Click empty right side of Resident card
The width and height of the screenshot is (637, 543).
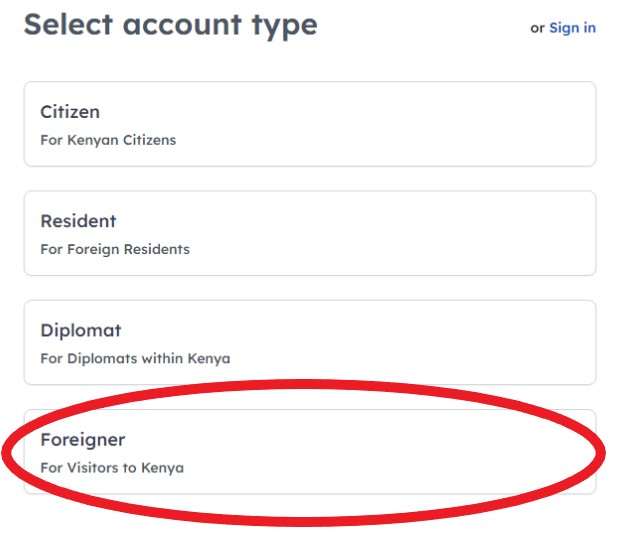coord(500,233)
